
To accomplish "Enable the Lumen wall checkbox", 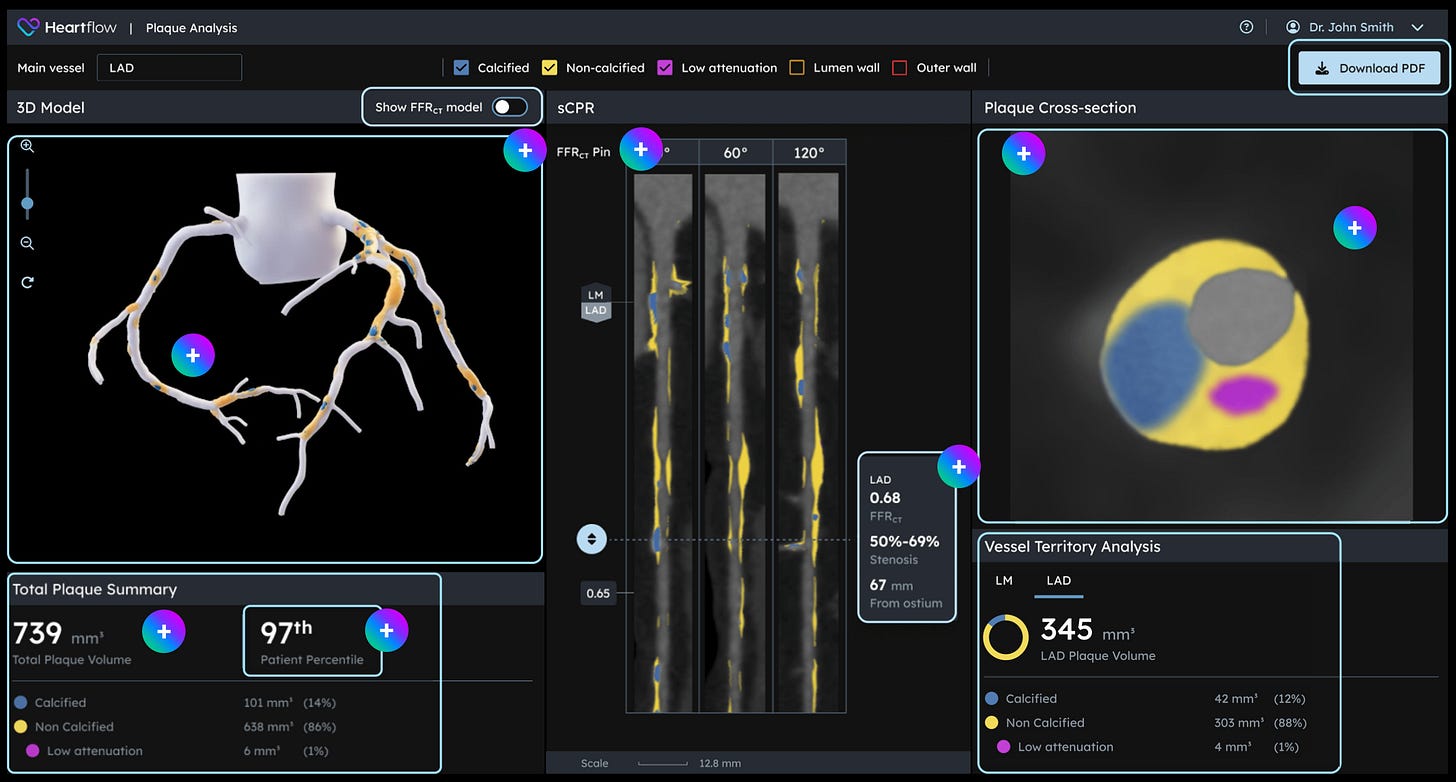I will 797,68.
